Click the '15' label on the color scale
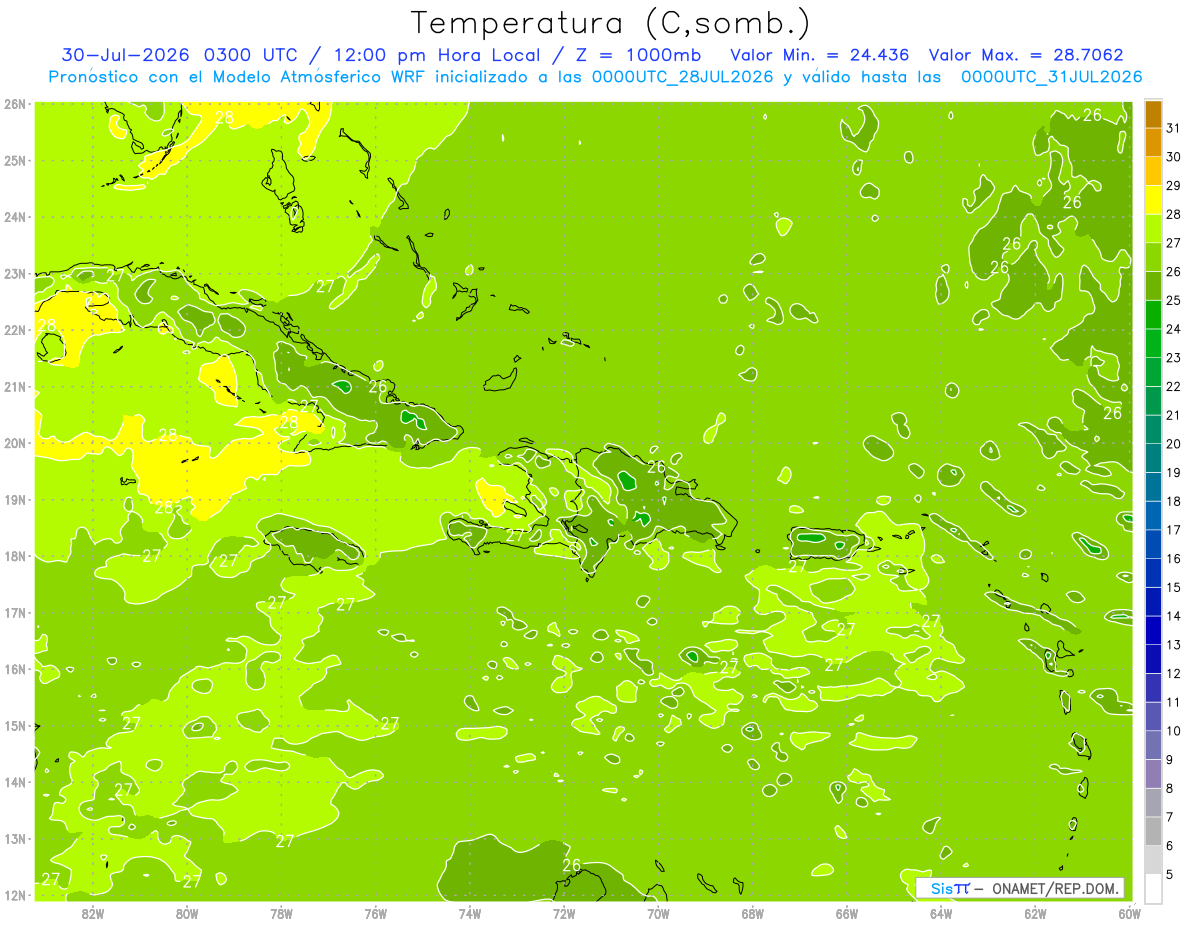Image resolution: width=1200 pixels, height=927 pixels. 1174,587
